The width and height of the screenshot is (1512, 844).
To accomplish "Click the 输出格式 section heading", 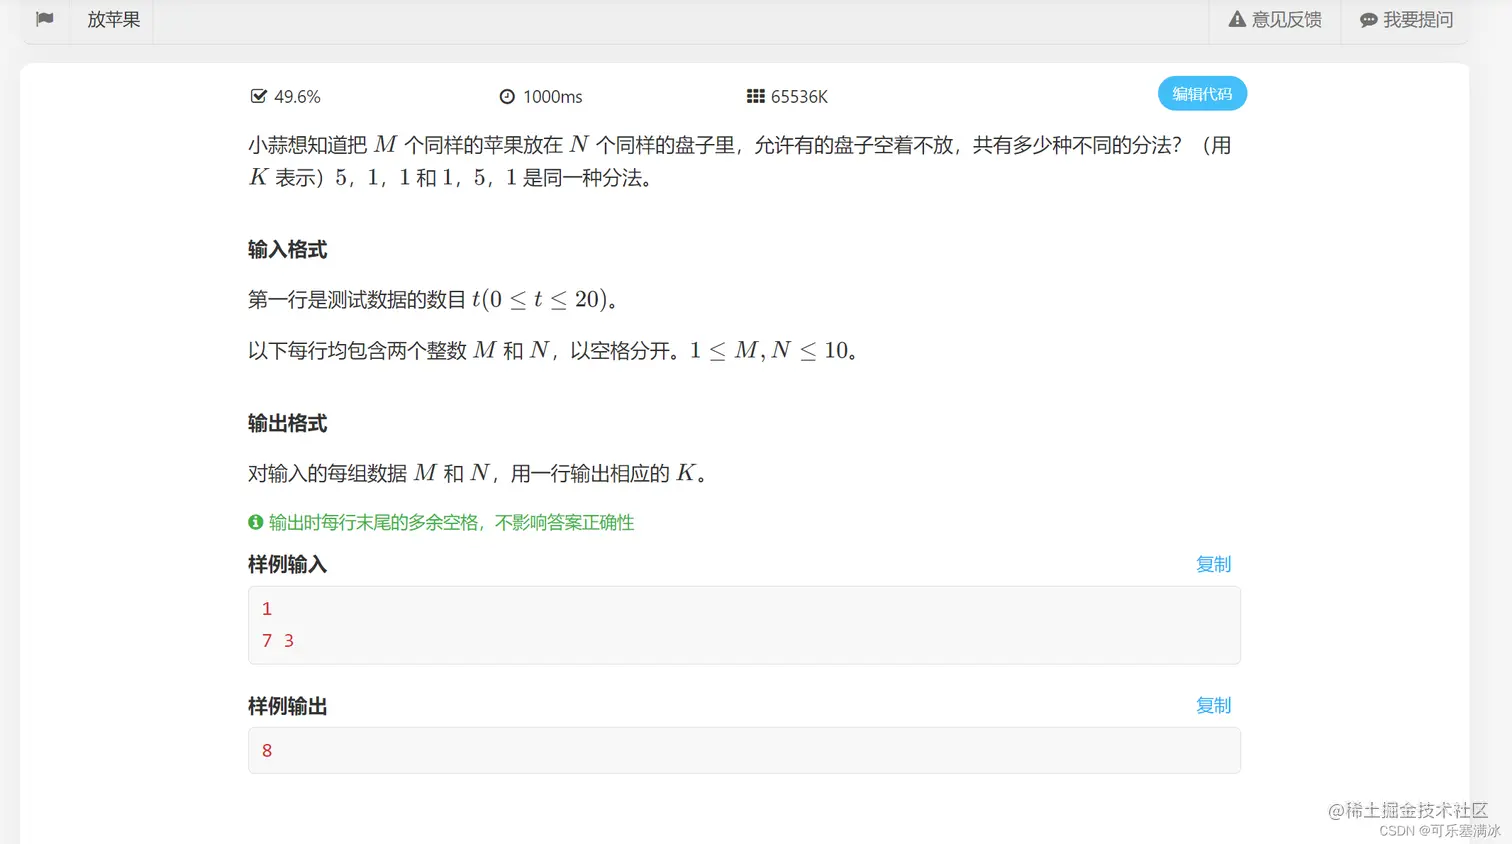I will click(287, 423).
